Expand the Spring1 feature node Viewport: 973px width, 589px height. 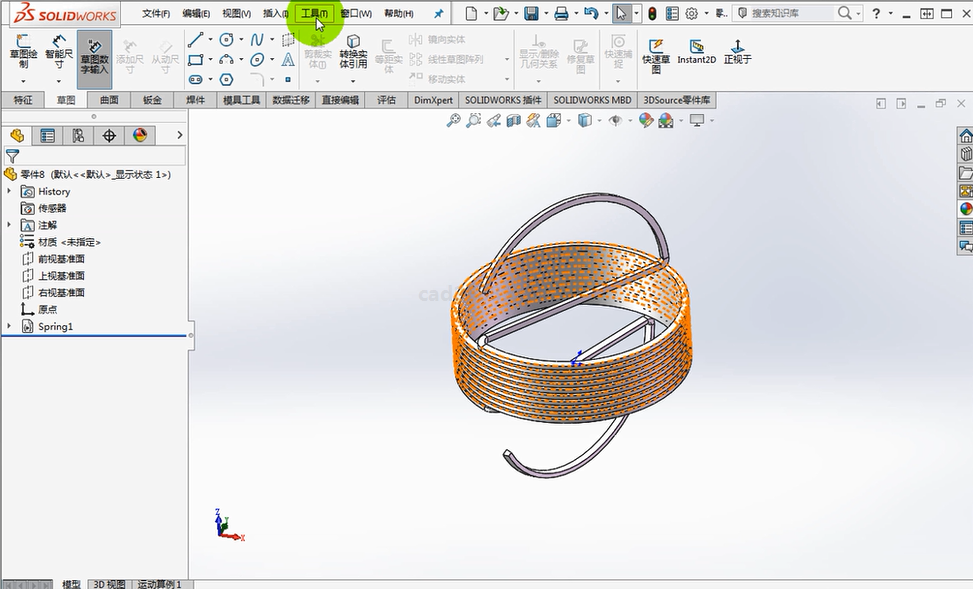click(x=9, y=326)
